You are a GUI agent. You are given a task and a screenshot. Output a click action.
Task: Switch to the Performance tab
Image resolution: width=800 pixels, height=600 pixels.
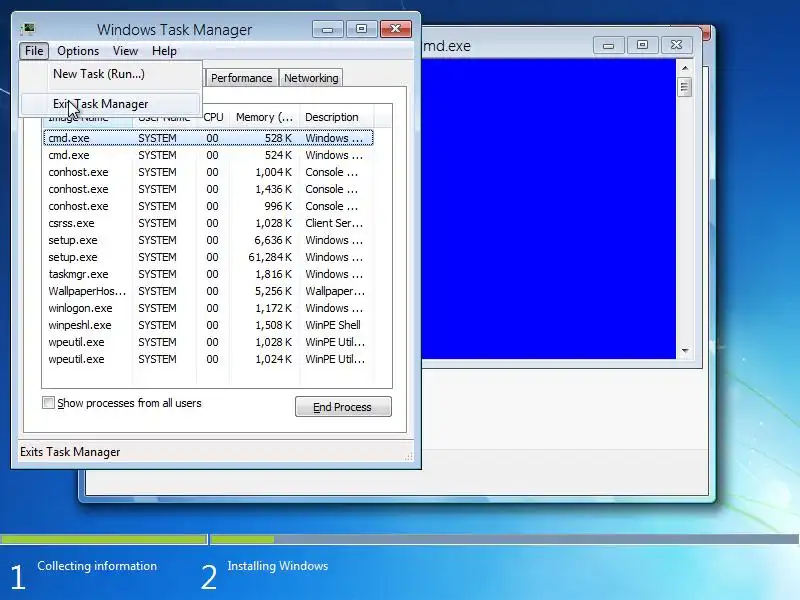pos(241,78)
